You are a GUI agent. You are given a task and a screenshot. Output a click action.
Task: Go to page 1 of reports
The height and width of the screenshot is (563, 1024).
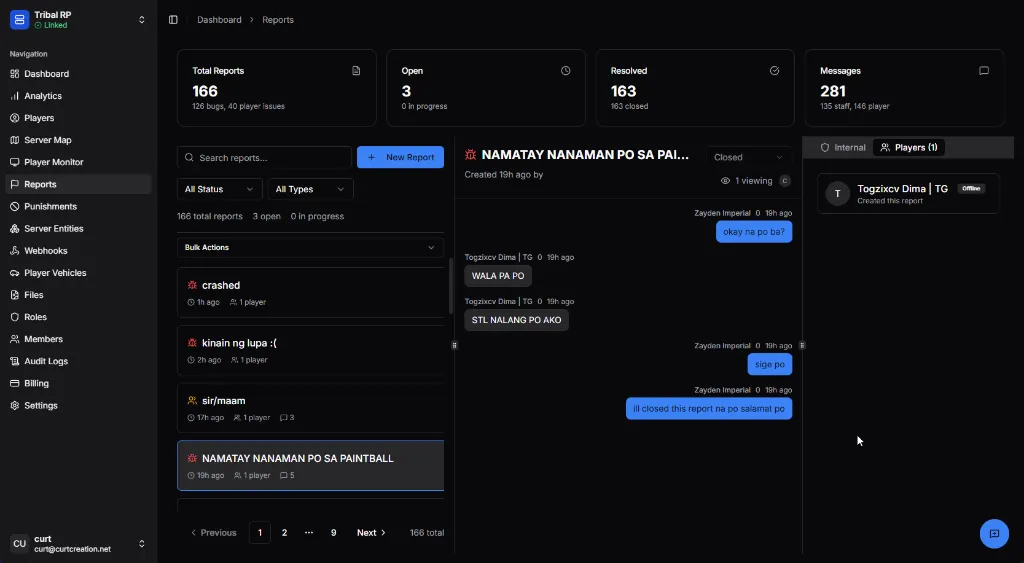click(x=260, y=533)
